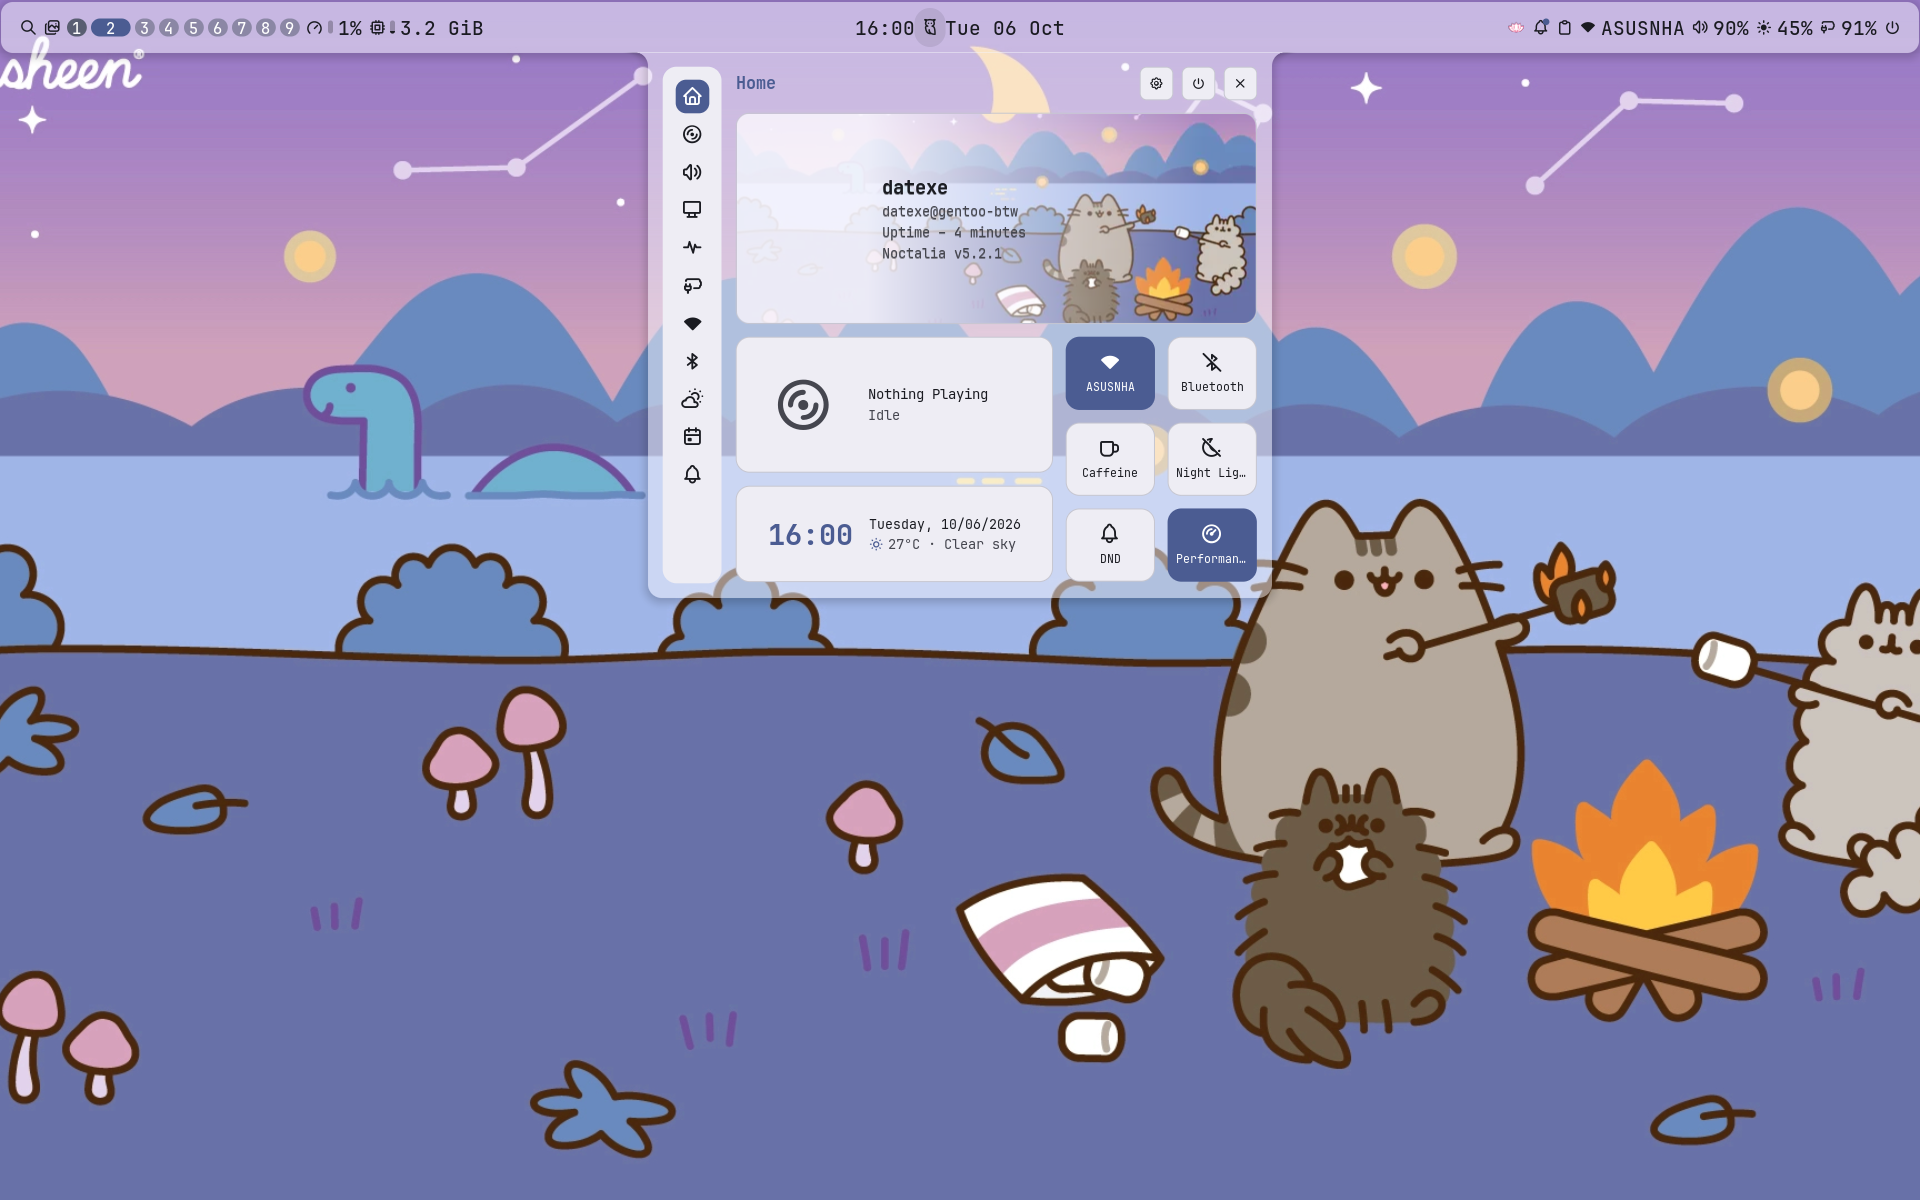Open the wallpaper selector icon in top bar
1920x1200 pixels.
[52, 28]
